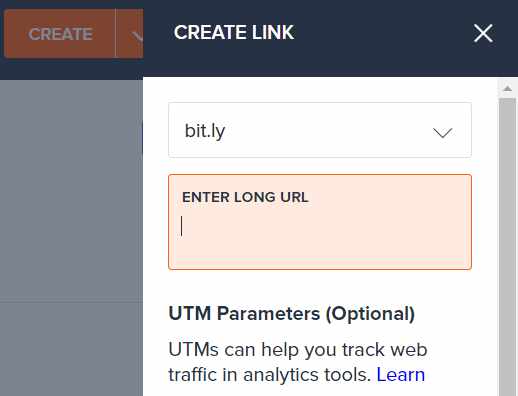
Task: Click the orange CREATE button
Action: pos(60,34)
